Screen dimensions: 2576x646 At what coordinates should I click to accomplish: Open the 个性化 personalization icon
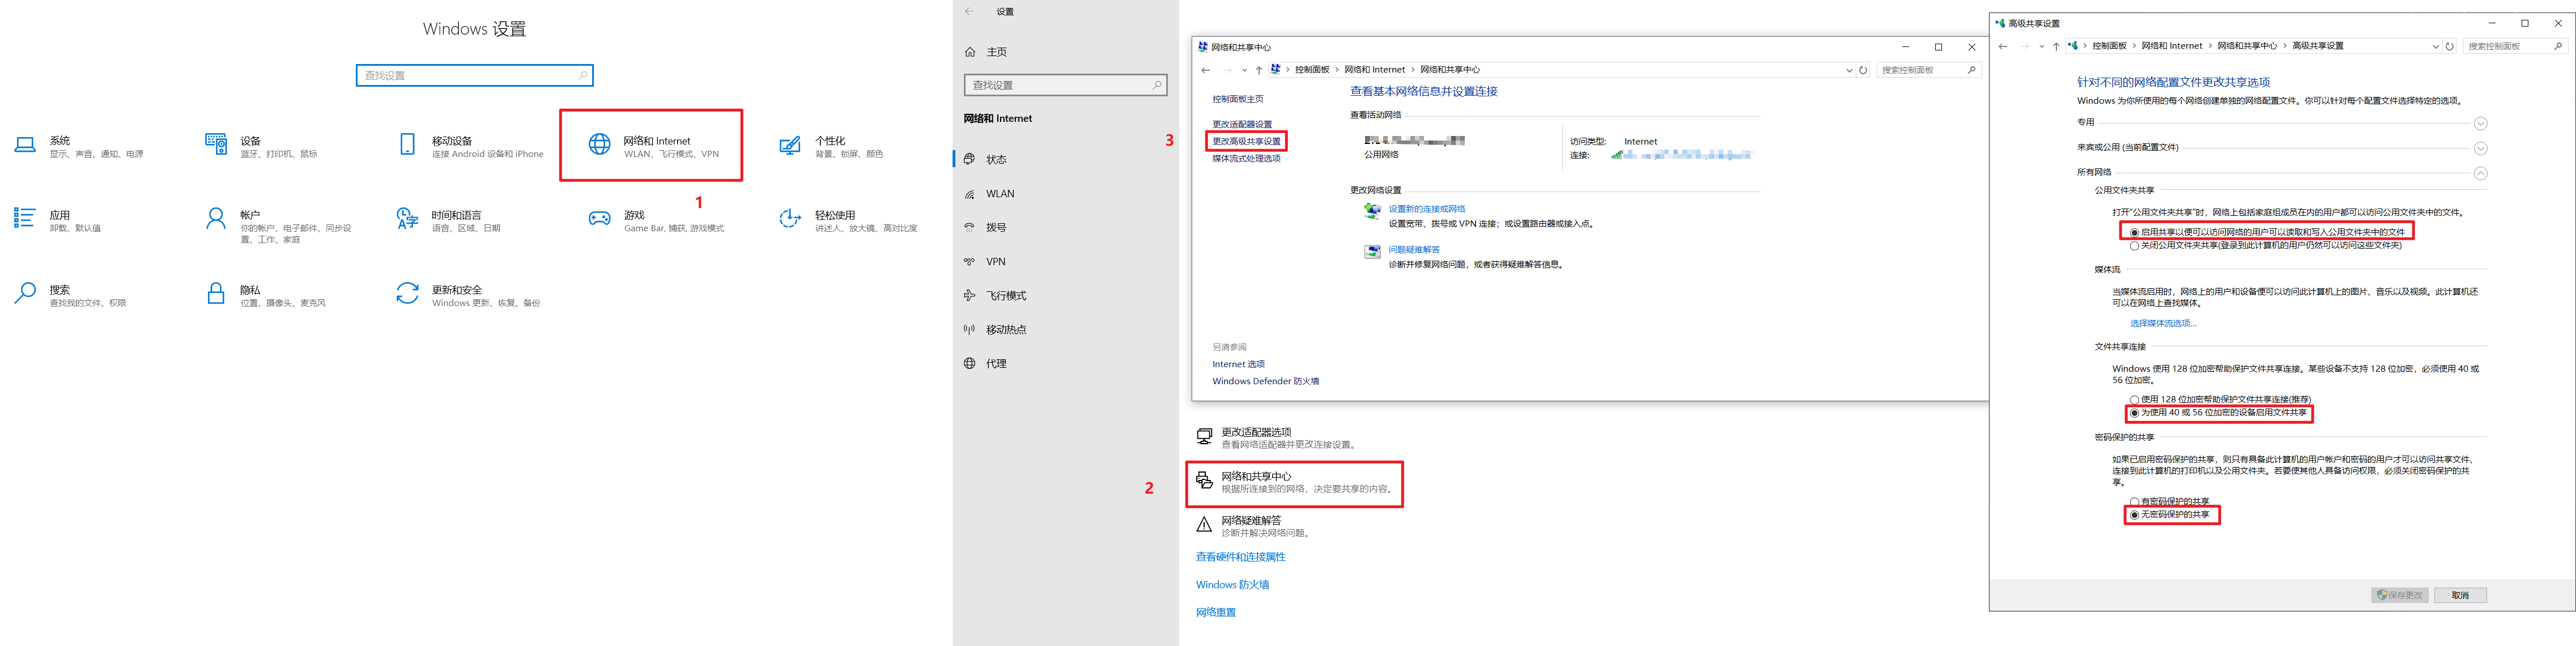(790, 146)
